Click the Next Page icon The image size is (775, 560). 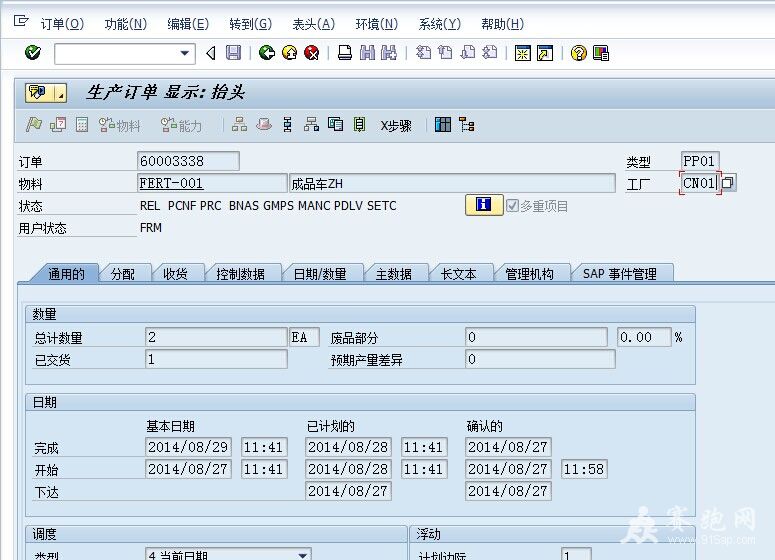click(468, 52)
